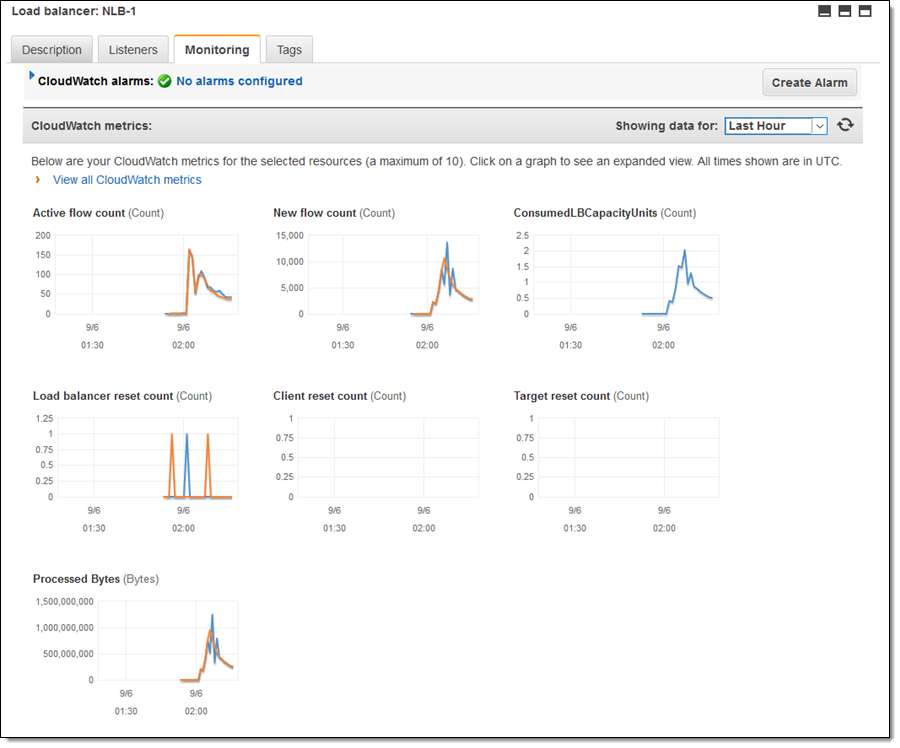Expand arrow beside View all CloudWatch metrics
This screenshot has width=900, height=748.
pyautogui.click(x=38, y=180)
